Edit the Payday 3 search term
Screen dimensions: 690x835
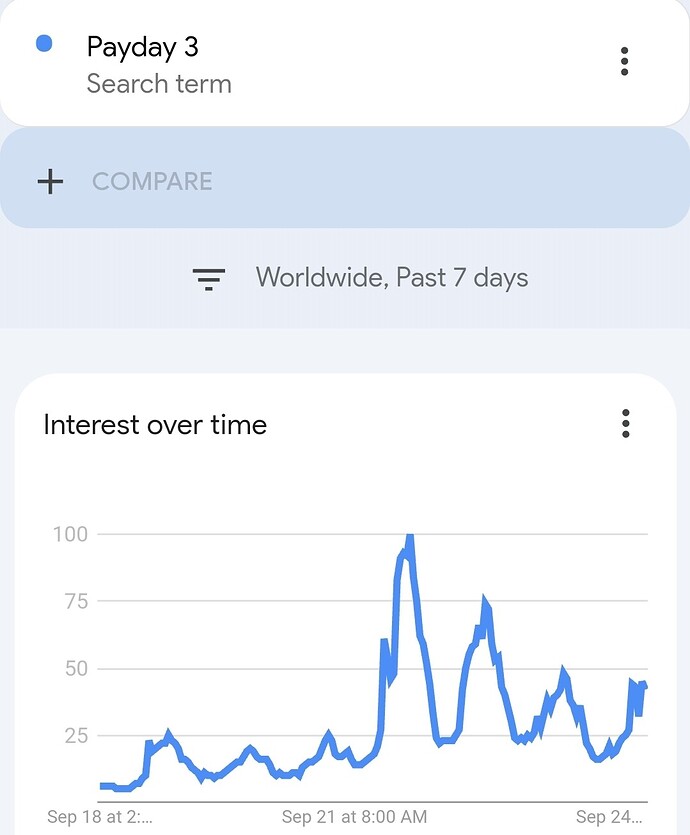click(x=143, y=47)
